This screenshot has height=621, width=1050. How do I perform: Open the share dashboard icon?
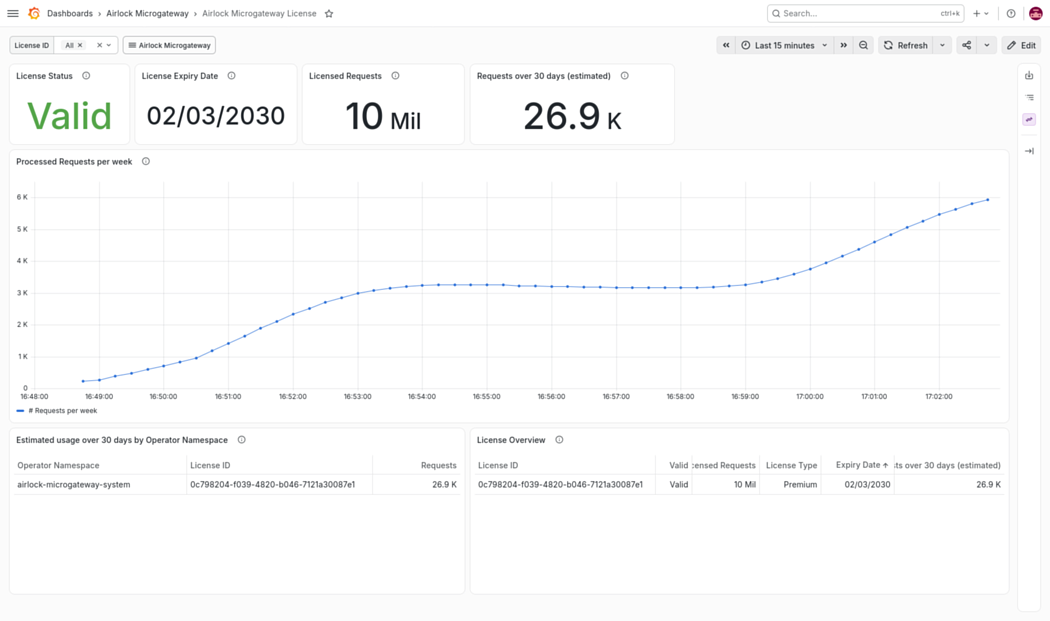coord(966,46)
